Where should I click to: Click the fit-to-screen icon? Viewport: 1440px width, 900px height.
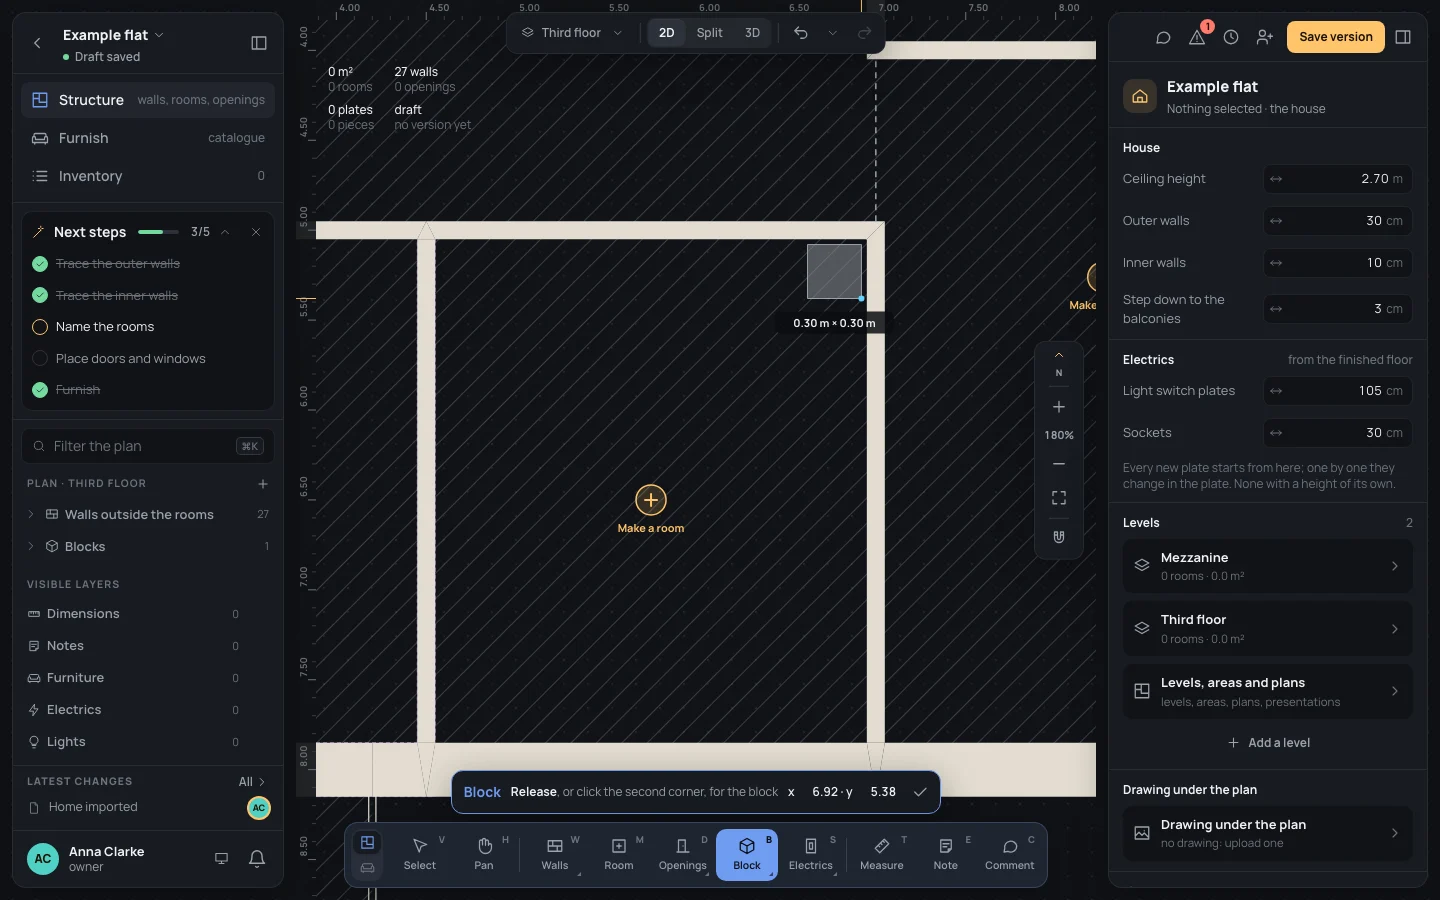click(1059, 498)
